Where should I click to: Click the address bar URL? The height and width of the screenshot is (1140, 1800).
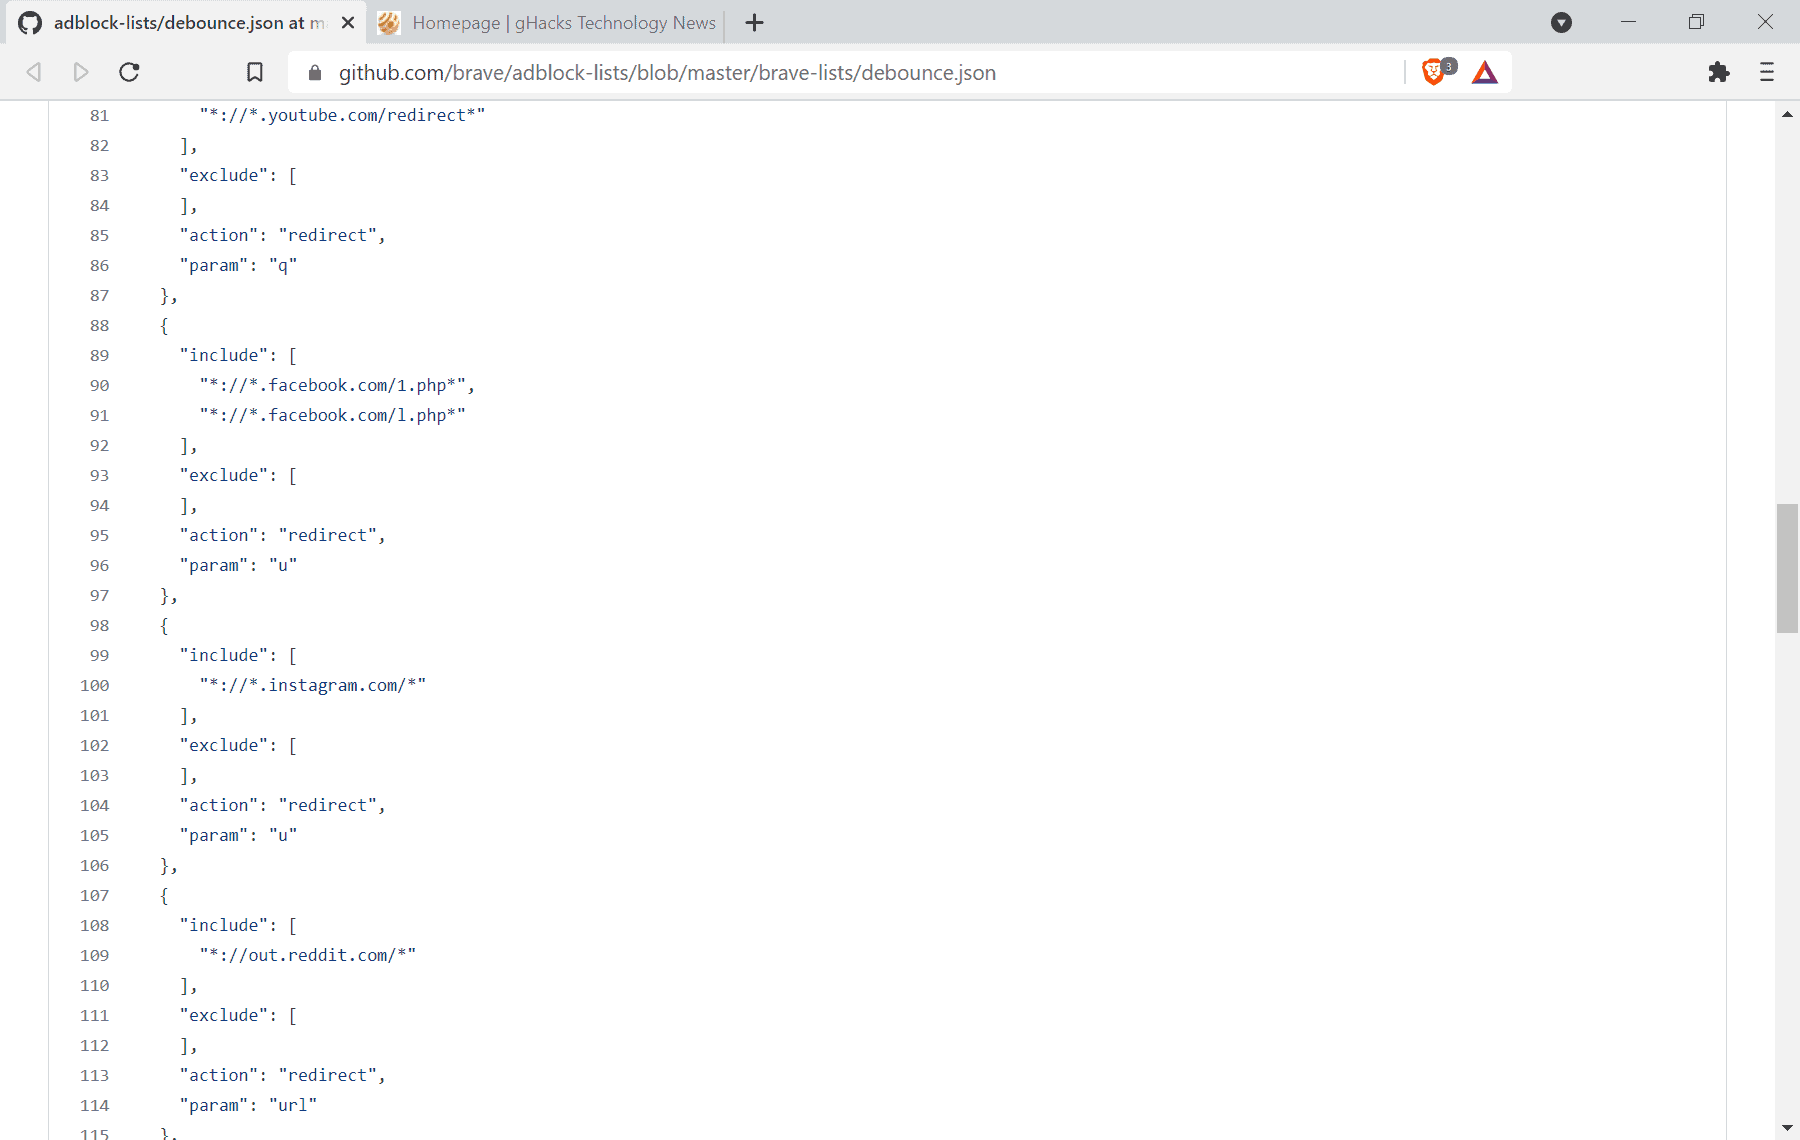[667, 72]
